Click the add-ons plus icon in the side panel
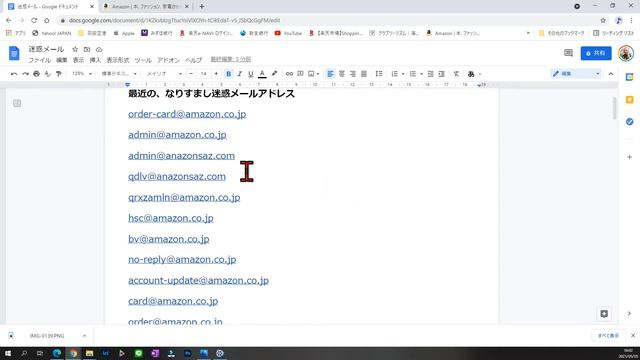 tap(629, 157)
